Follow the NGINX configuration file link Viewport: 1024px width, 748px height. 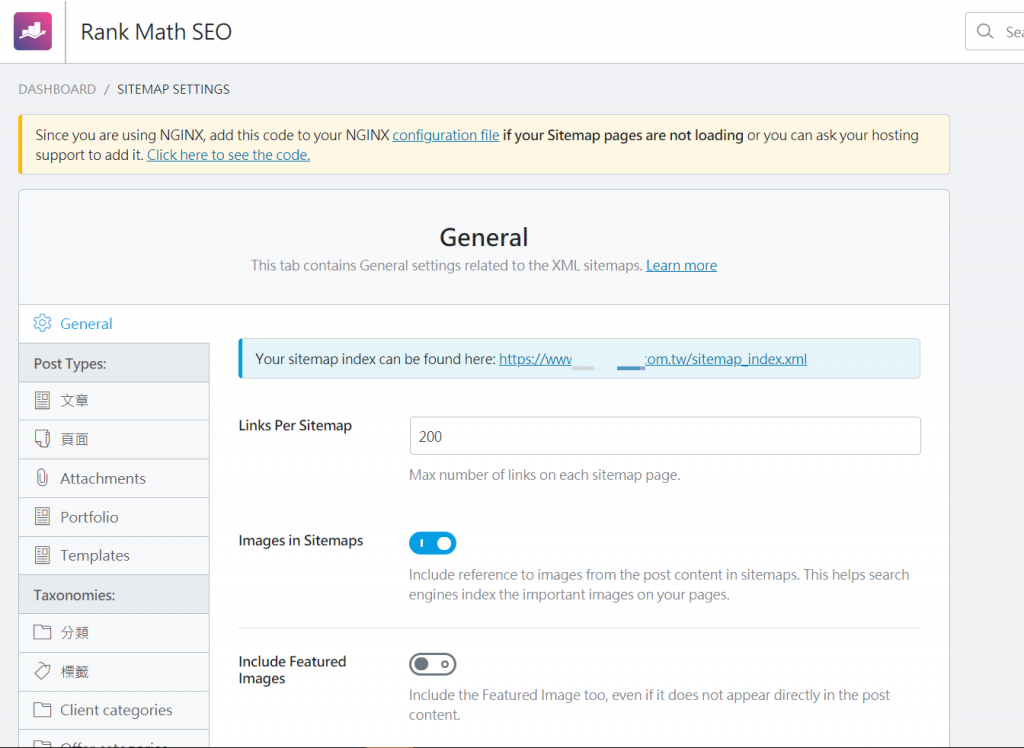click(x=445, y=135)
